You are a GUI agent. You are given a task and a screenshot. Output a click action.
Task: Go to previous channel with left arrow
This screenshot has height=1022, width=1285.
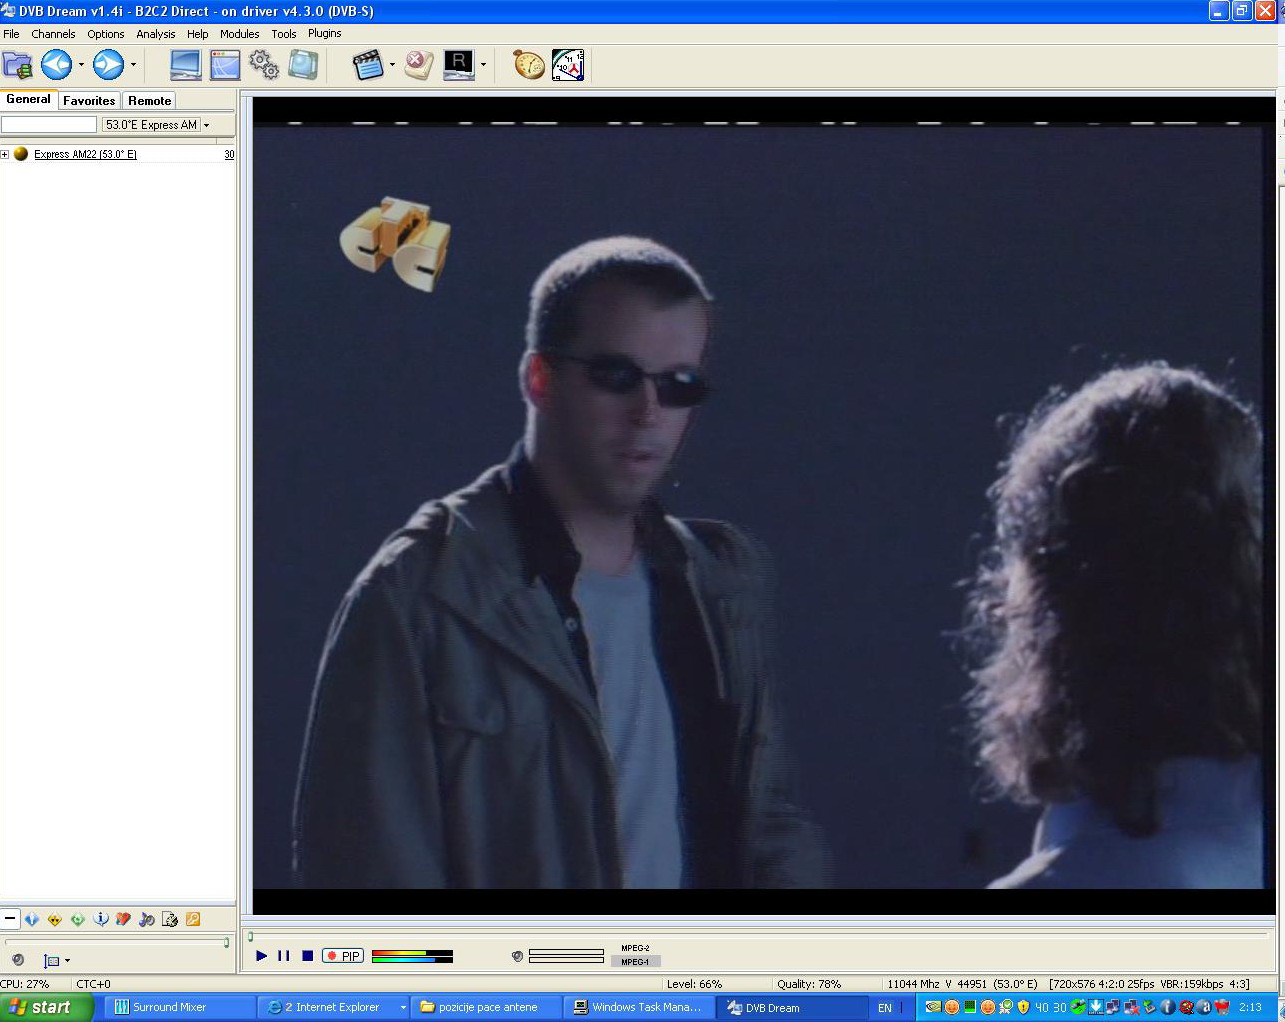click(56, 65)
